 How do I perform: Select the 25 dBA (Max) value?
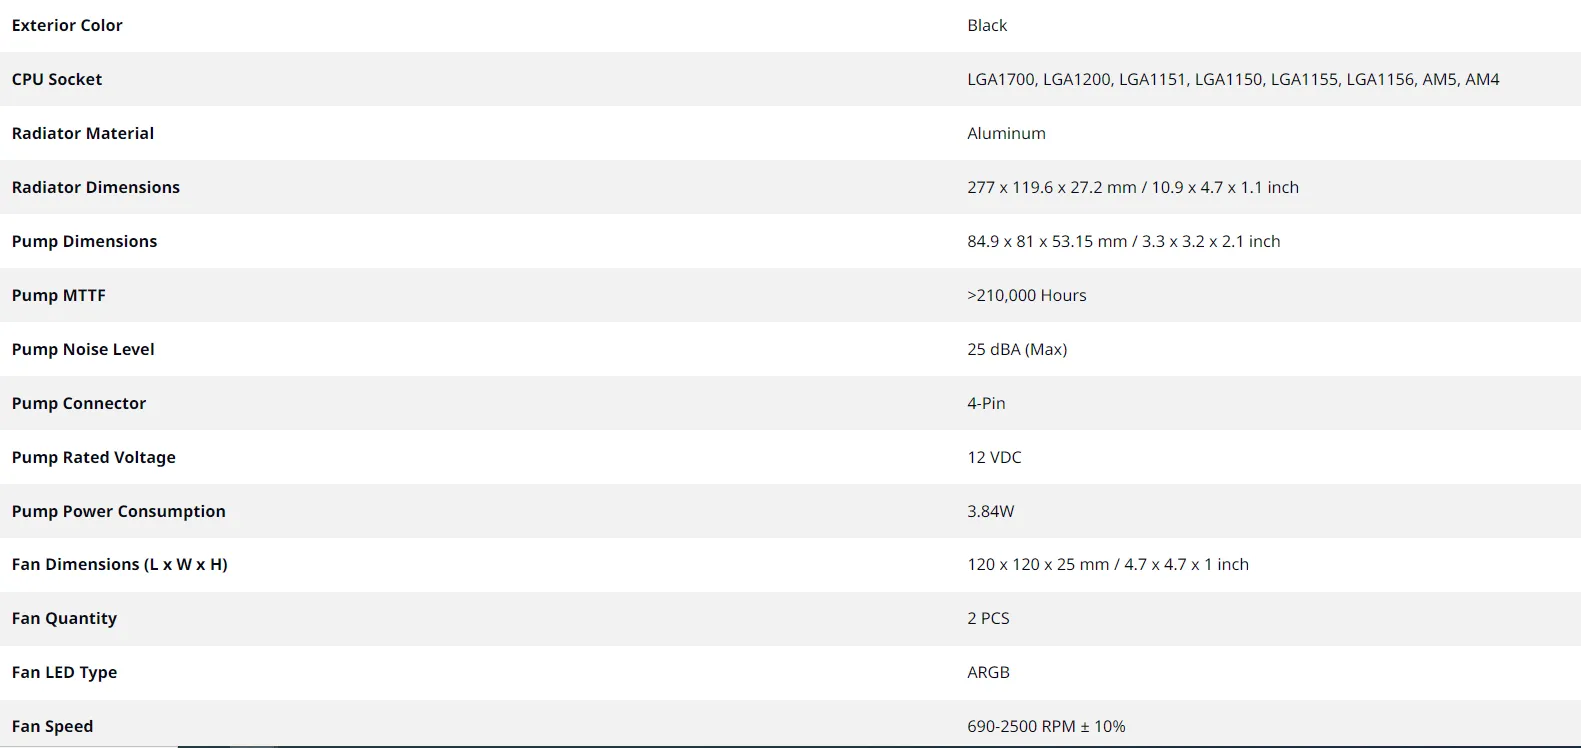(1017, 349)
